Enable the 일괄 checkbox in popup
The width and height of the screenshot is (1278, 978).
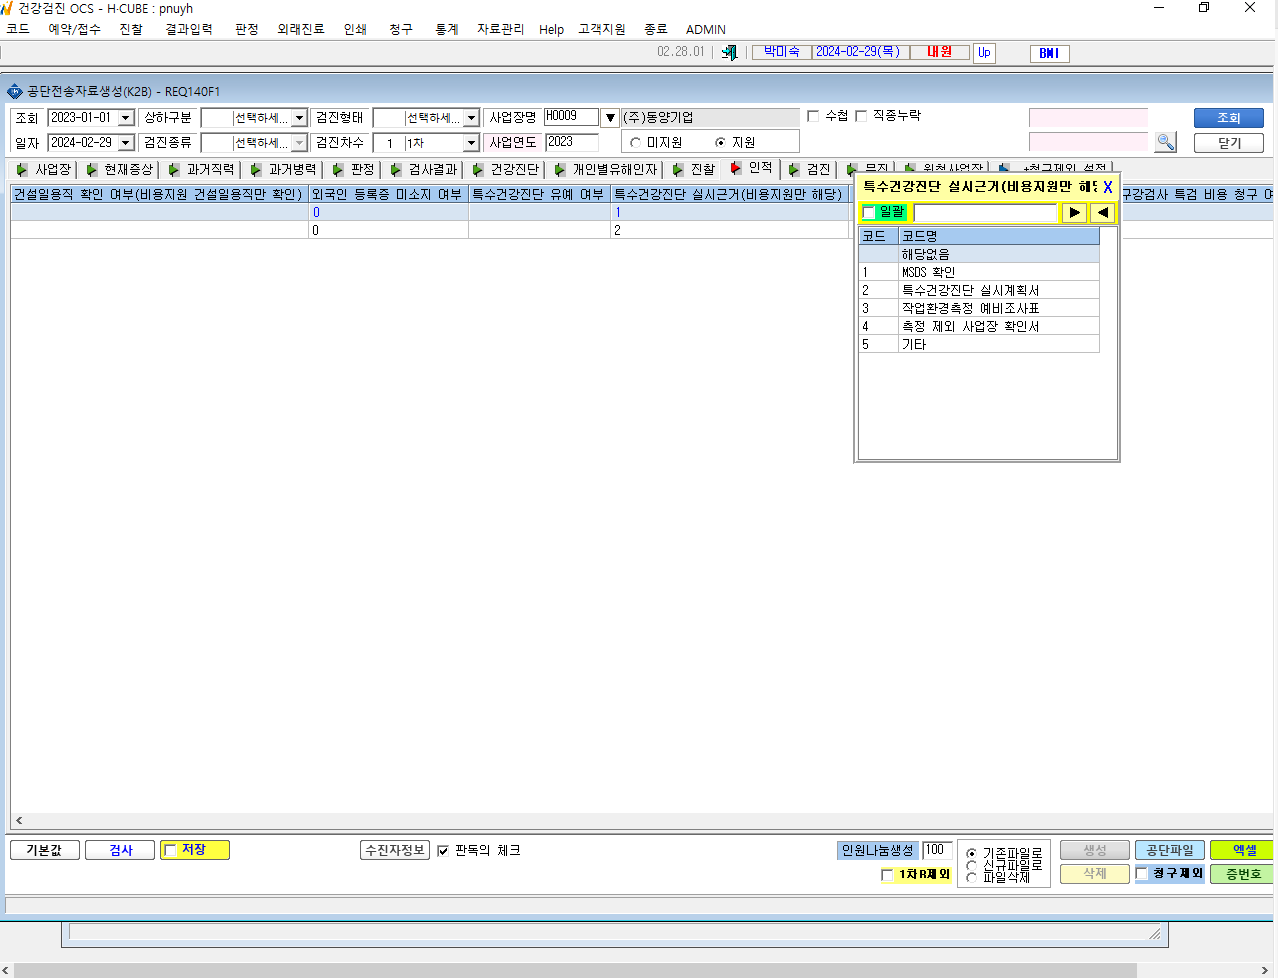pos(869,212)
